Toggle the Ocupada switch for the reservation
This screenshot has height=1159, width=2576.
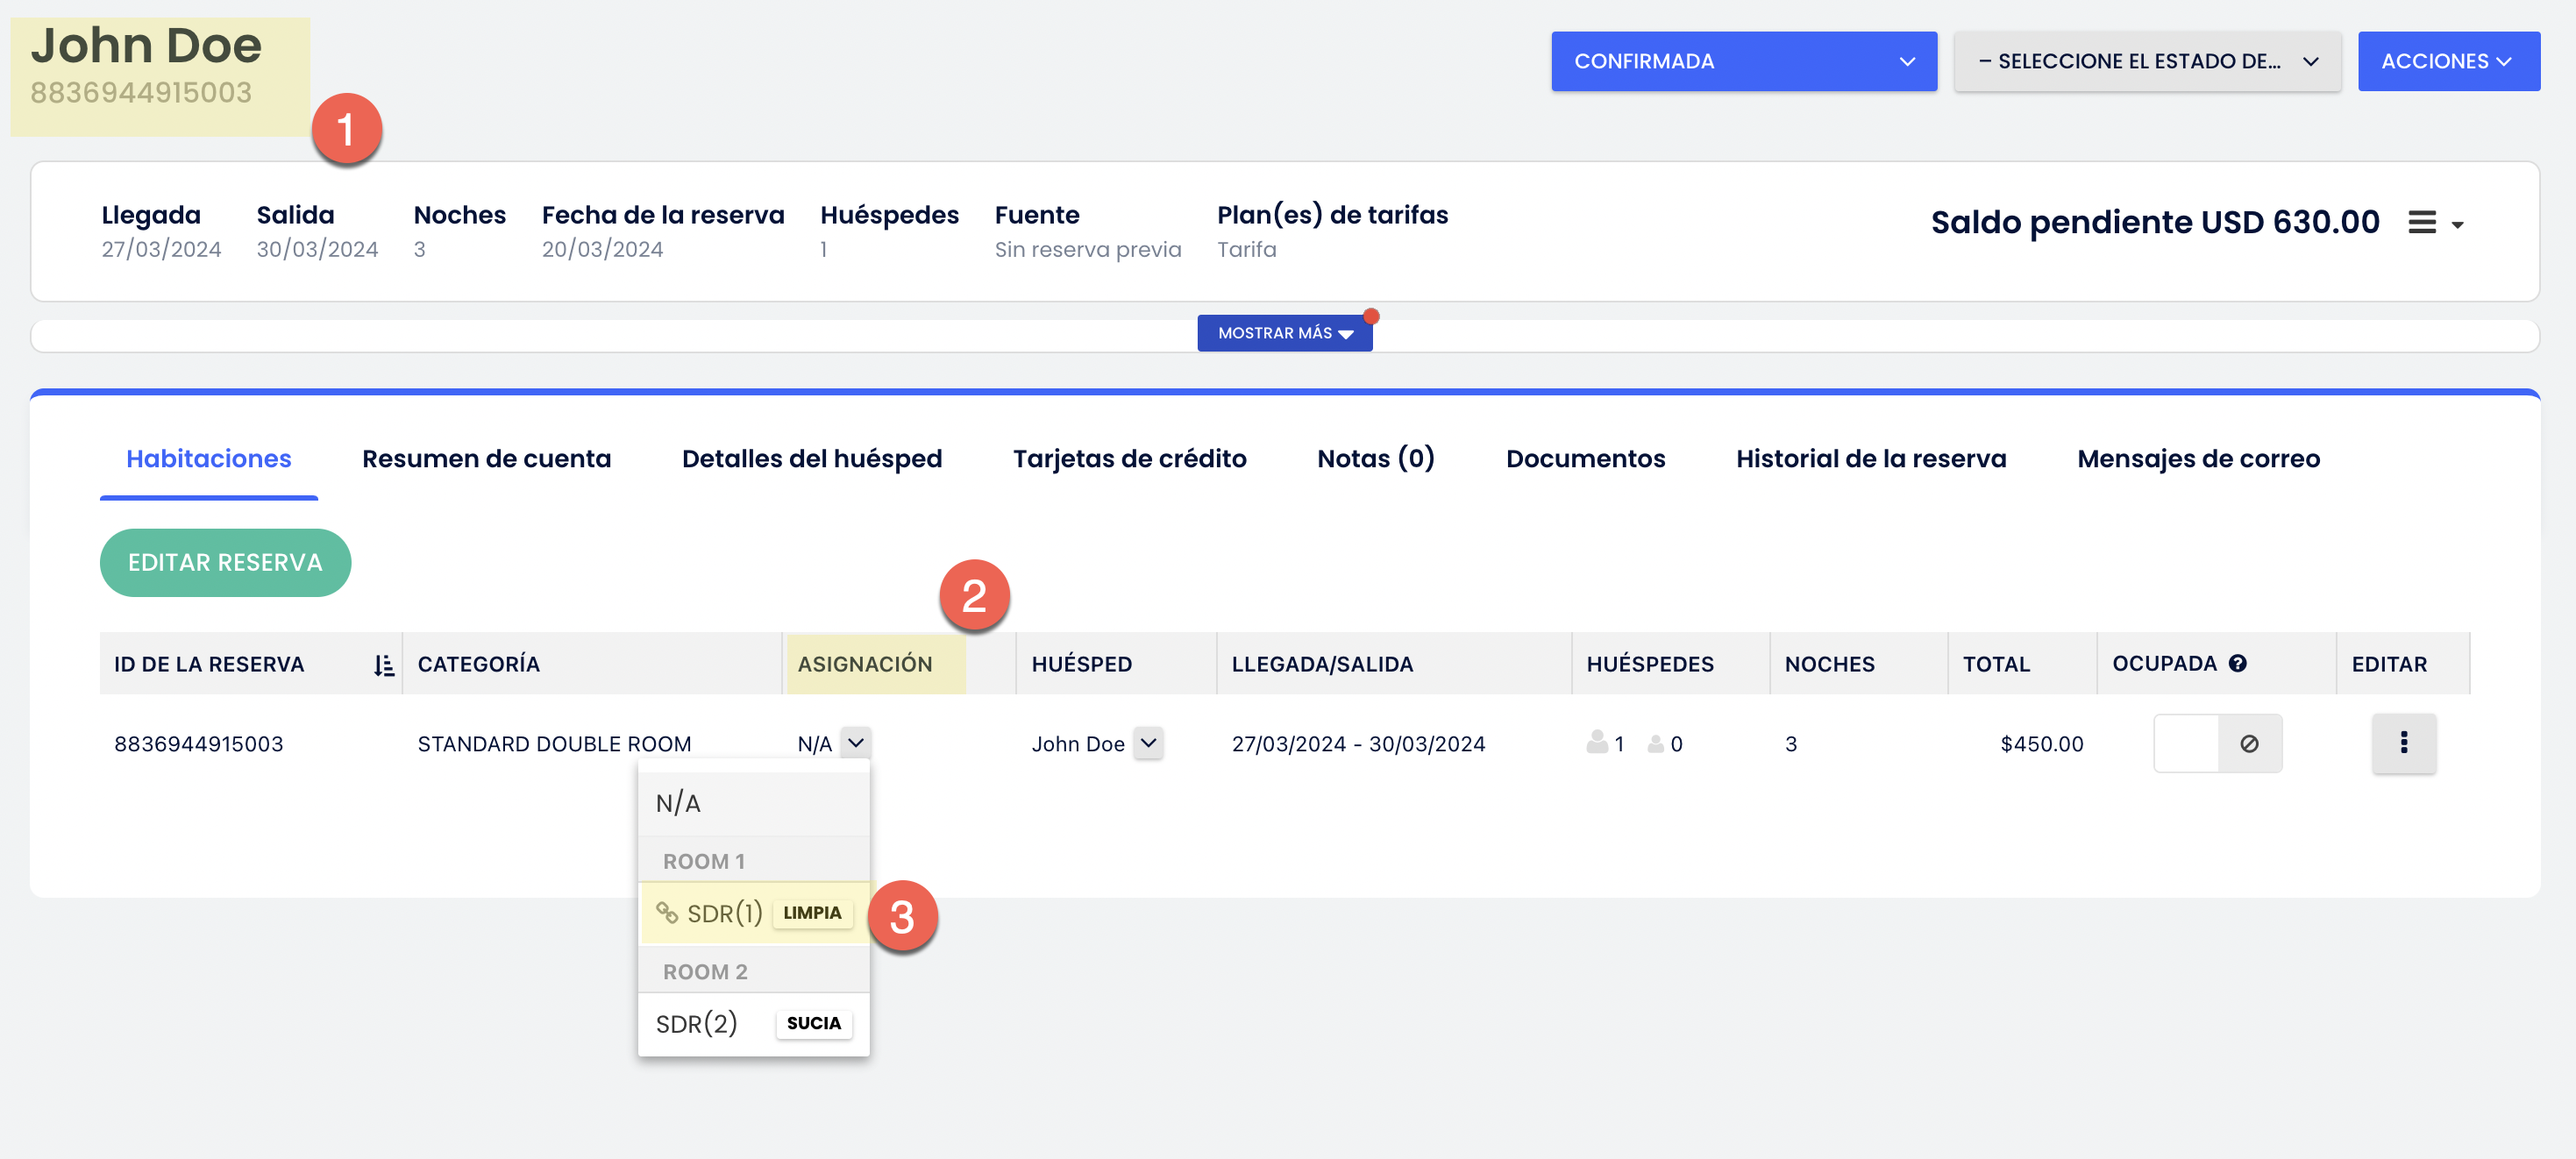(x=2187, y=743)
